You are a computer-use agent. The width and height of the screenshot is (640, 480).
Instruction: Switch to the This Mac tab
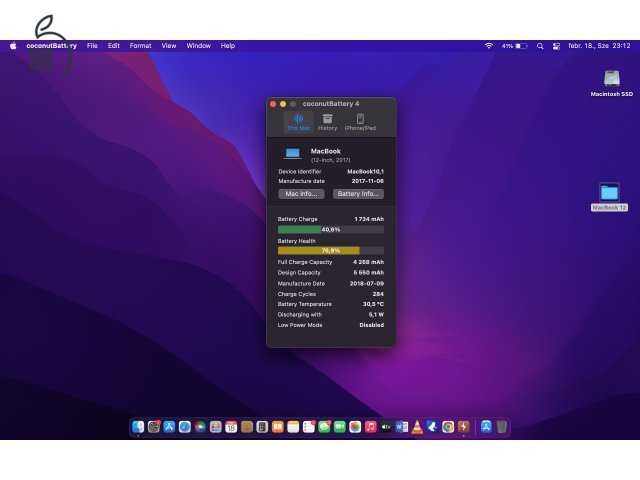pyautogui.click(x=298, y=122)
